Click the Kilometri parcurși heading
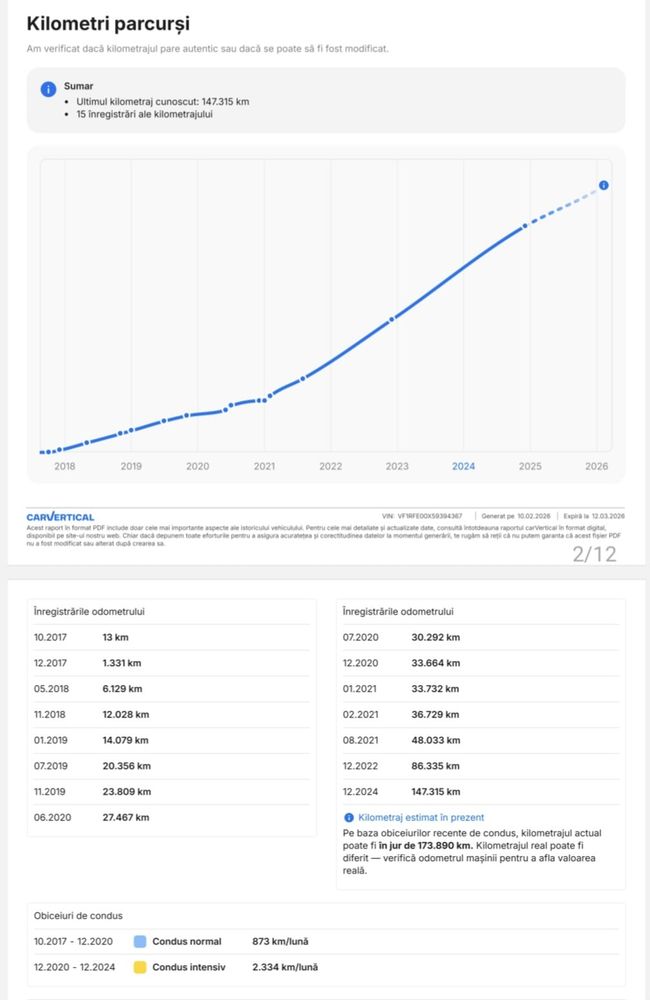The height and width of the screenshot is (1000, 650). [x=108, y=24]
